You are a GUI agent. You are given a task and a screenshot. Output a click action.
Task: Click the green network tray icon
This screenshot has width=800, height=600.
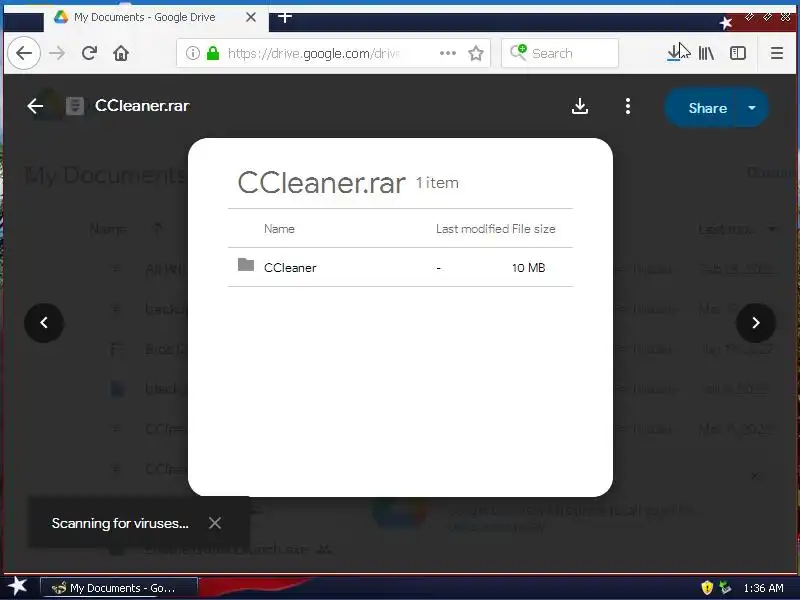(x=724, y=588)
